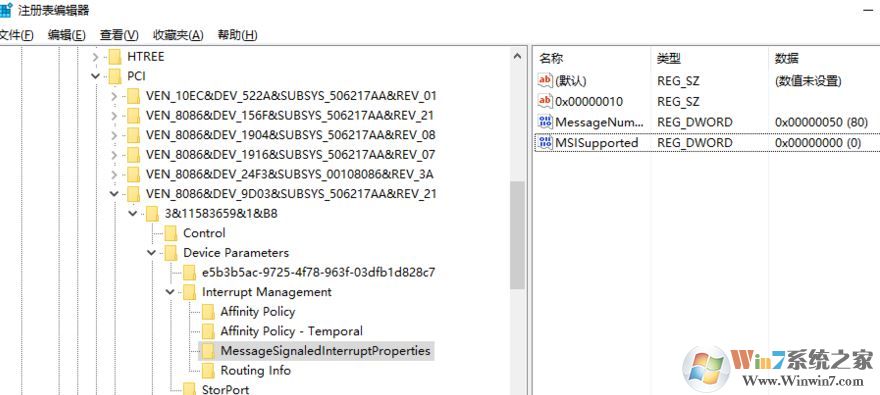Open the 文件(F) menu
880x395 pixels.
click(x=16, y=35)
